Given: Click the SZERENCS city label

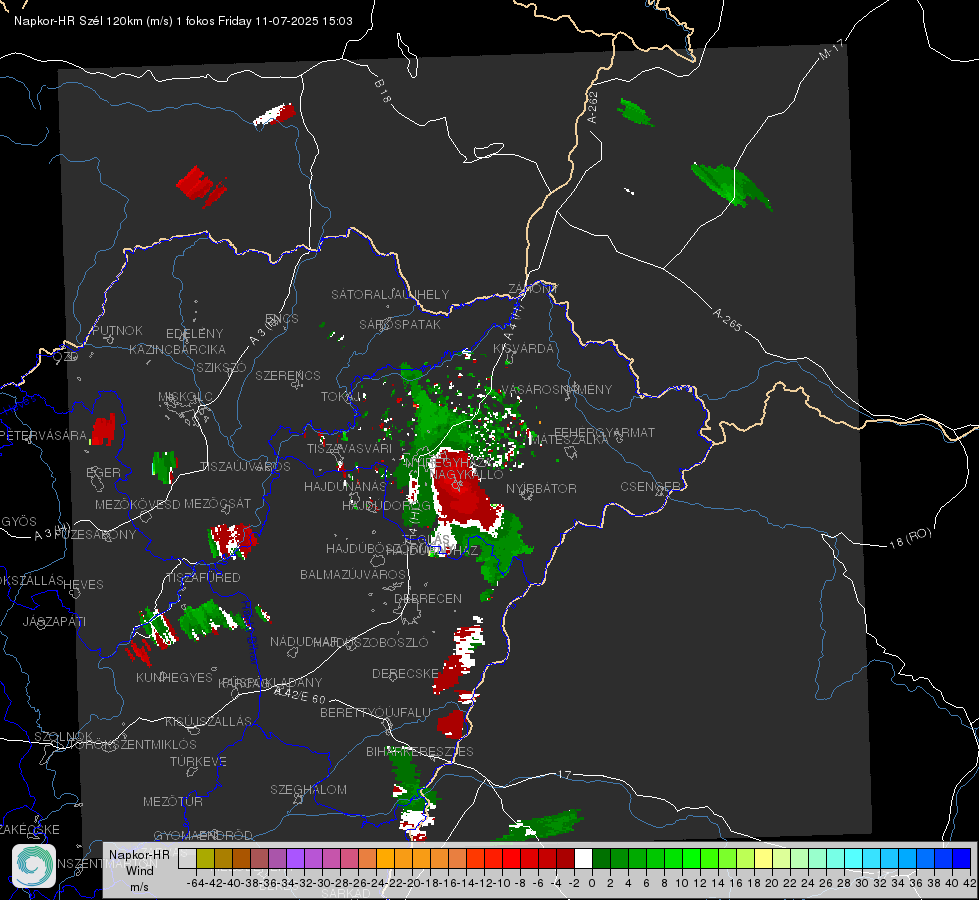Looking at the screenshot, I should click(288, 375).
